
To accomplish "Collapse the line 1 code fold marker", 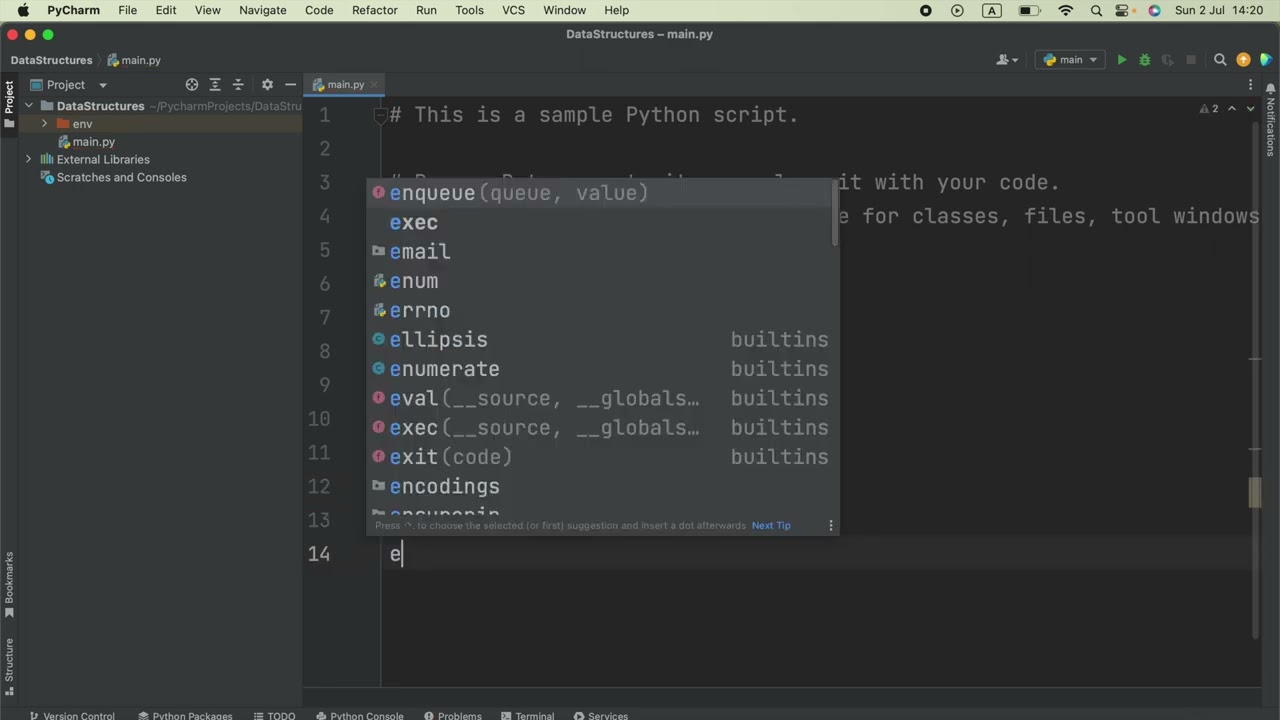I will (380, 116).
